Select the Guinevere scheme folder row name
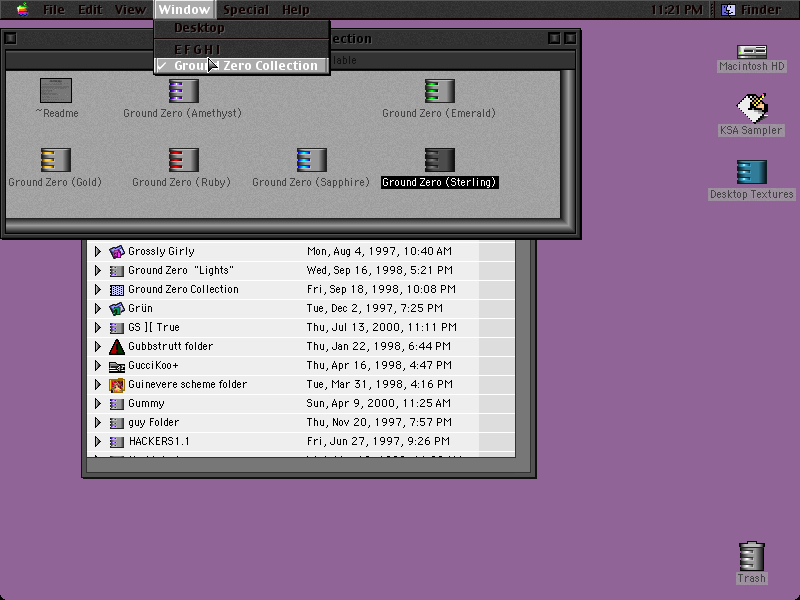Viewport: 800px width, 600px height. (x=188, y=385)
